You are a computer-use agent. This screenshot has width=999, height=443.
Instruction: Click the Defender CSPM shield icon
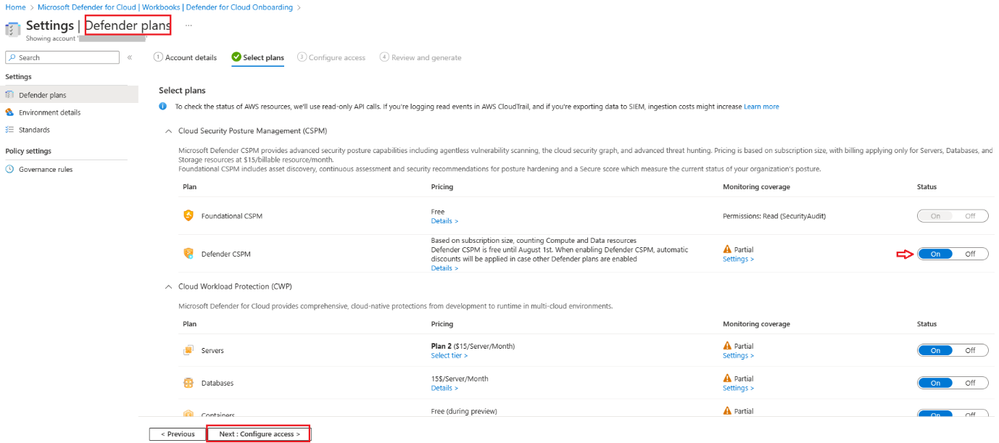pyautogui.click(x=188, y=254)
